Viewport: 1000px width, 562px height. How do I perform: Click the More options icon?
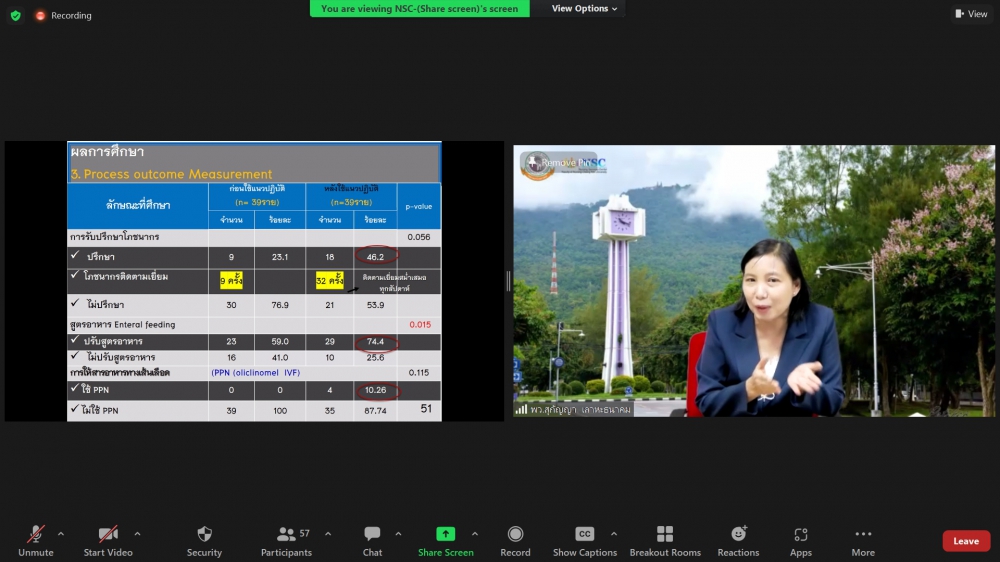tap(863, 535)
